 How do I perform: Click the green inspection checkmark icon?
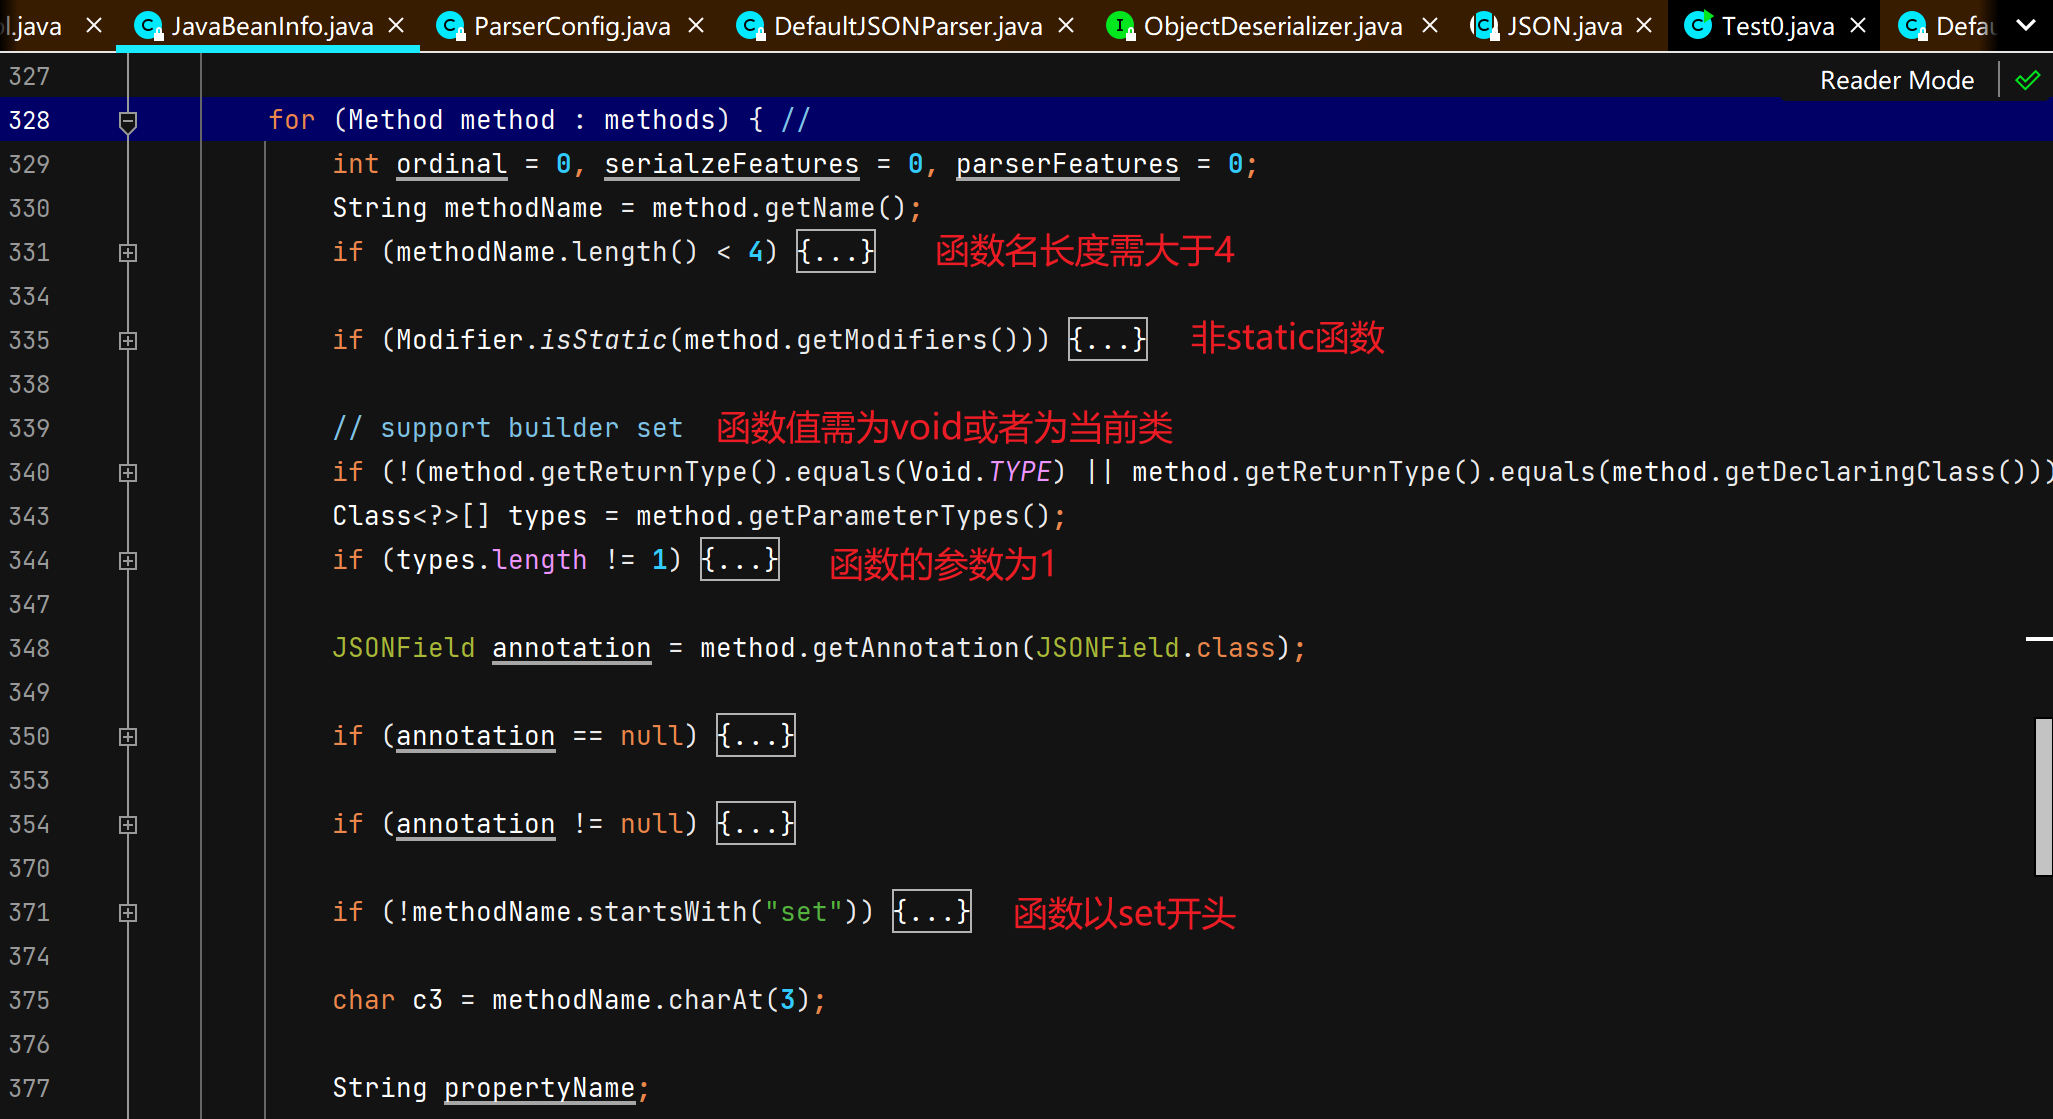pyautogui.click(x=2027, y=80)
